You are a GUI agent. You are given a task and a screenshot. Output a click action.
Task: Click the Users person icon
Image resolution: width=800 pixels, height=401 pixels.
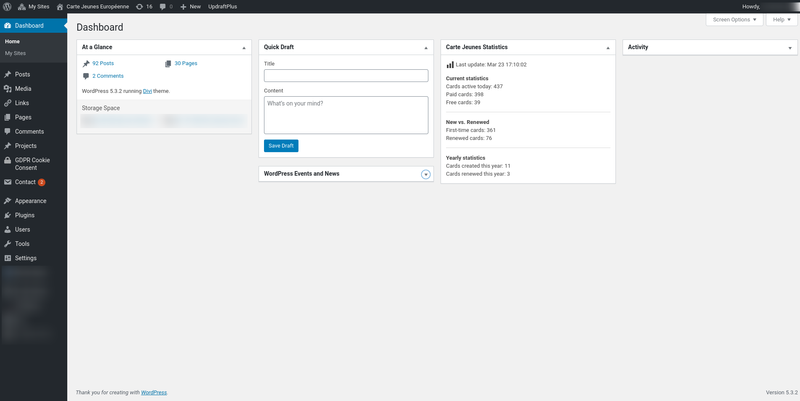coord(7,230)
